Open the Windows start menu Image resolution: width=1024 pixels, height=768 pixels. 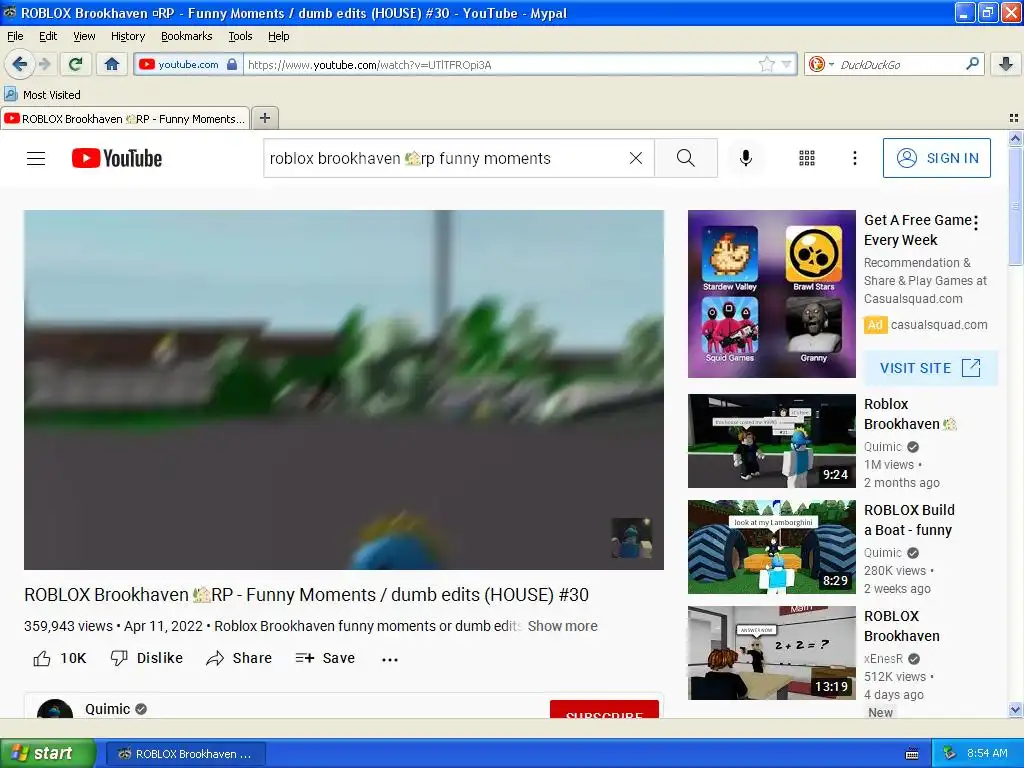(x=47, y=753)
